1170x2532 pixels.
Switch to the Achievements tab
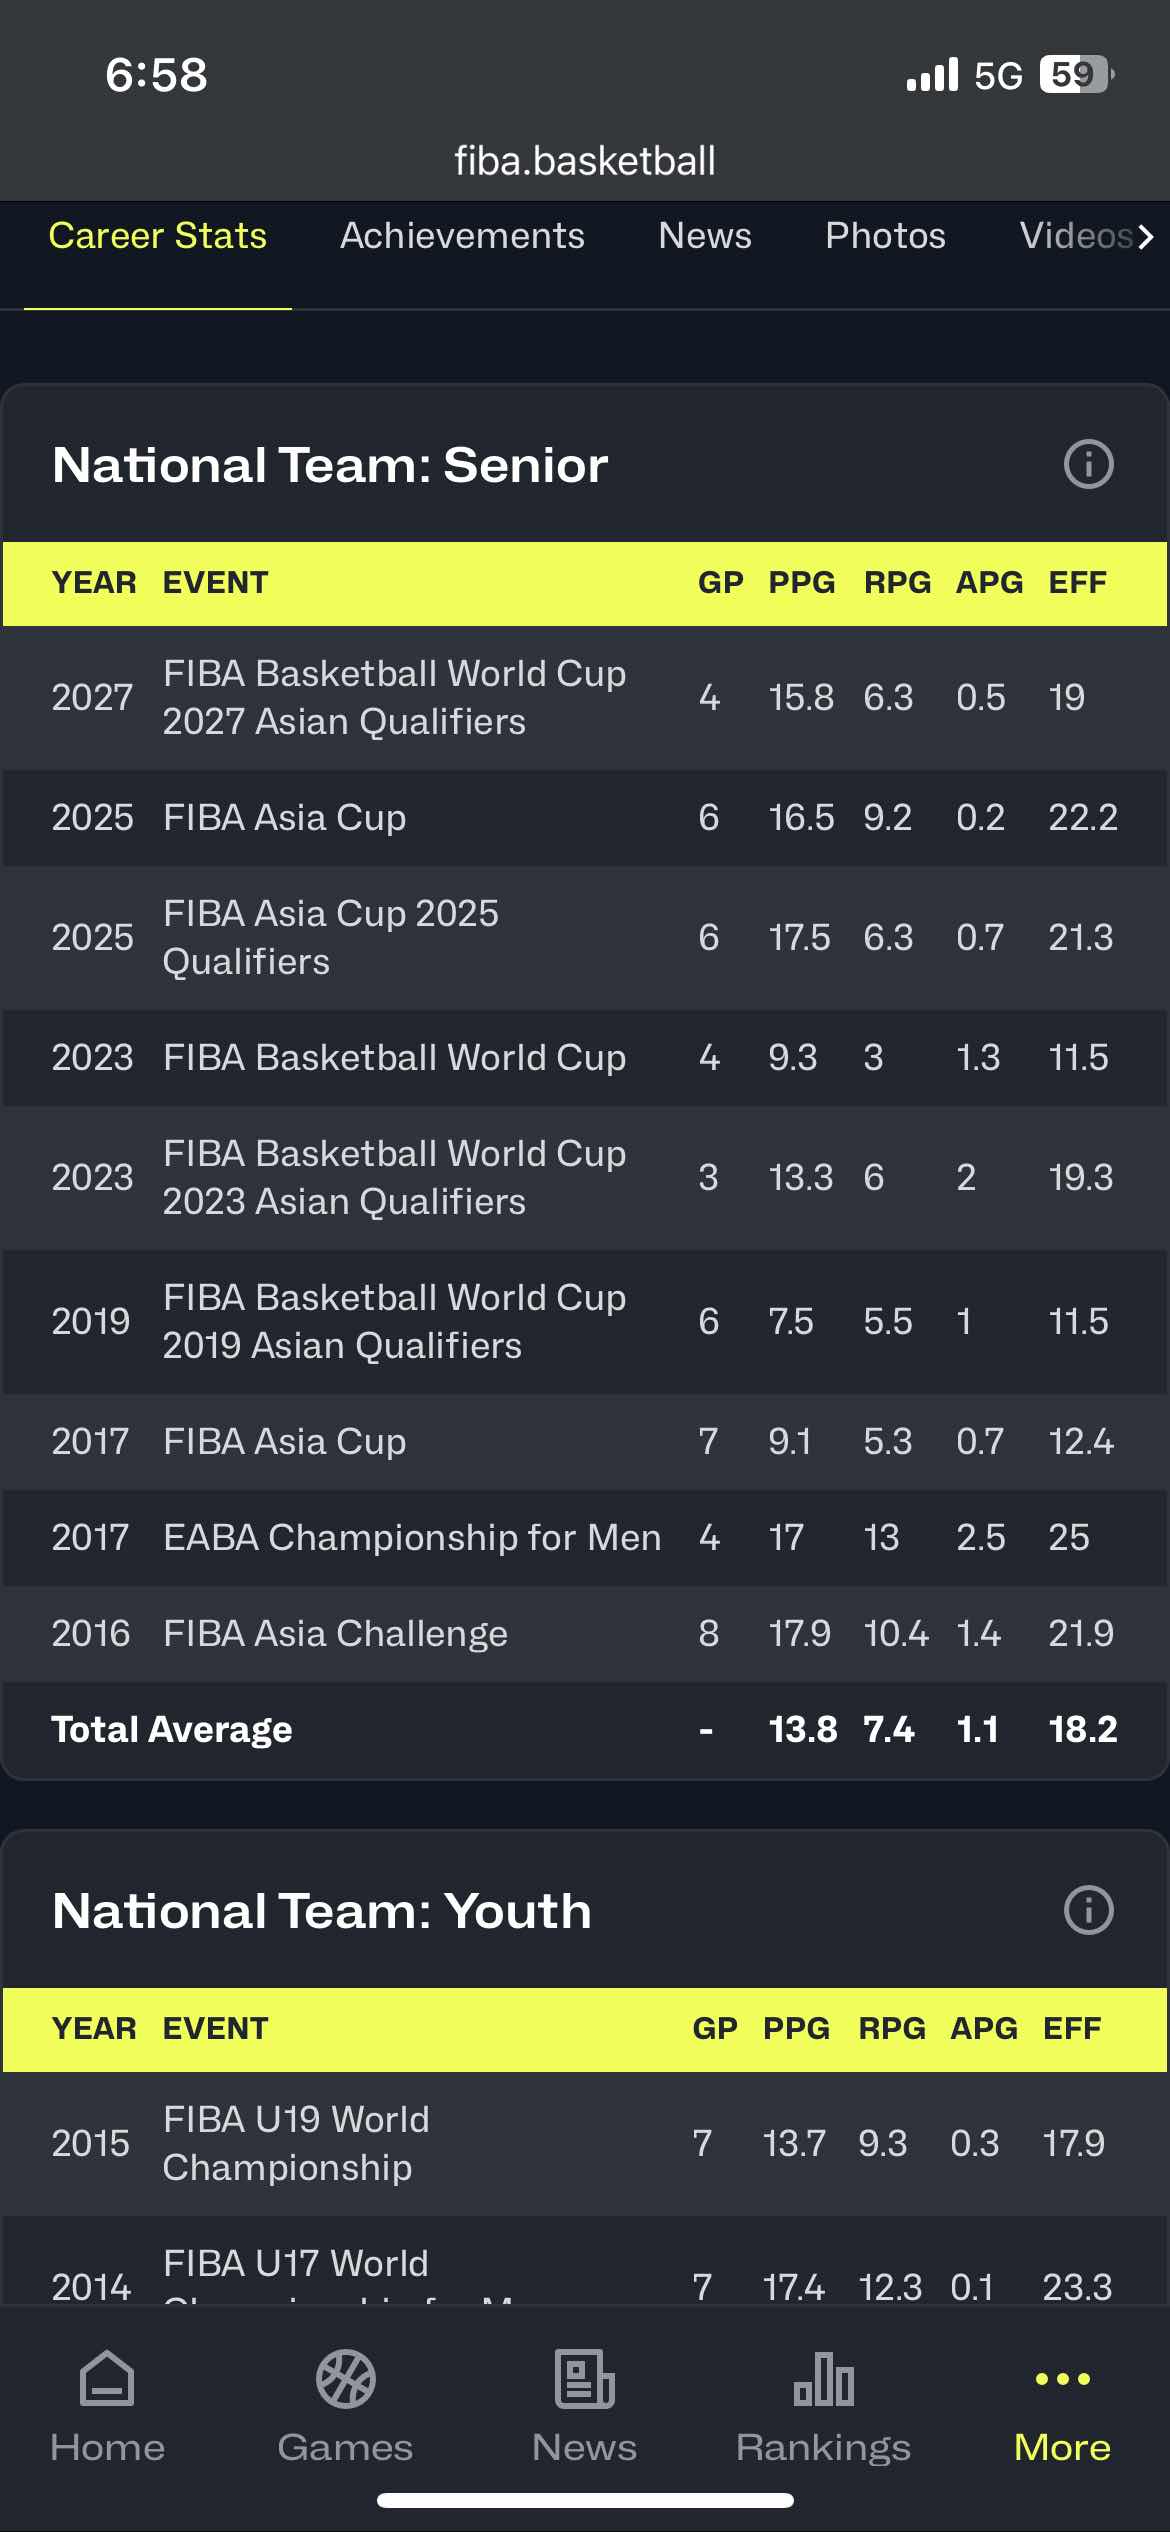[x=462, y=236]
